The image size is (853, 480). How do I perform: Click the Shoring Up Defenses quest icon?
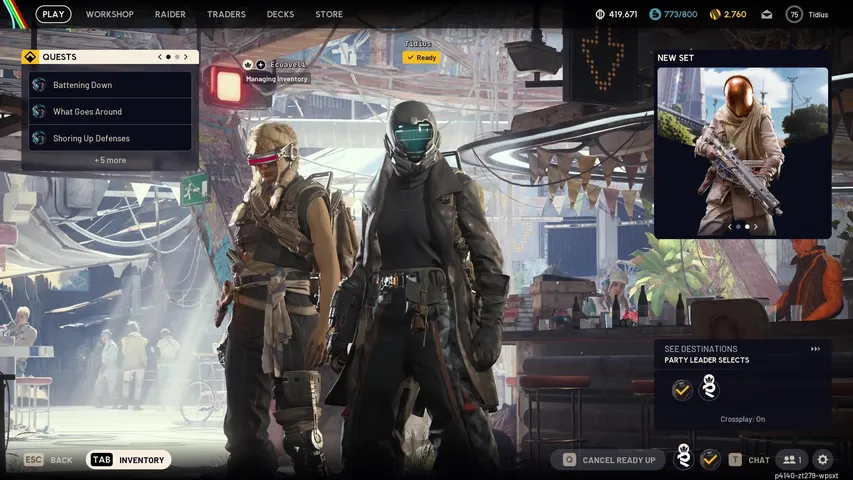pyautogui.click(x=39, y=138)
